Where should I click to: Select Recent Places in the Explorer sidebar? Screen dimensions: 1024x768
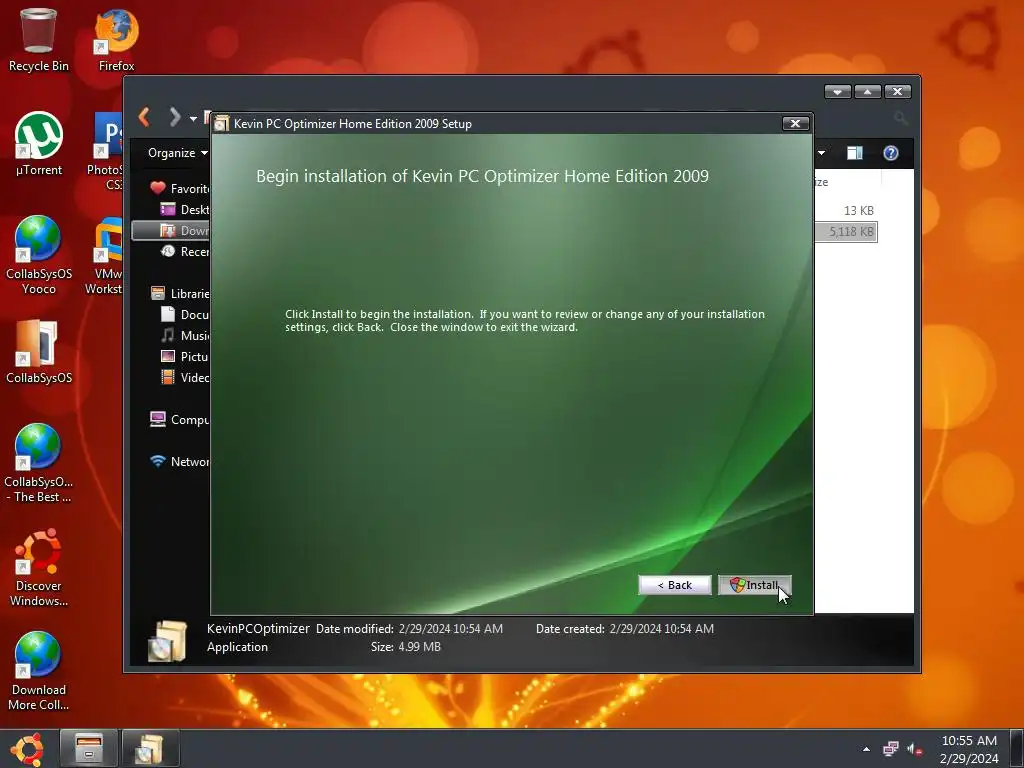[185, 251]
